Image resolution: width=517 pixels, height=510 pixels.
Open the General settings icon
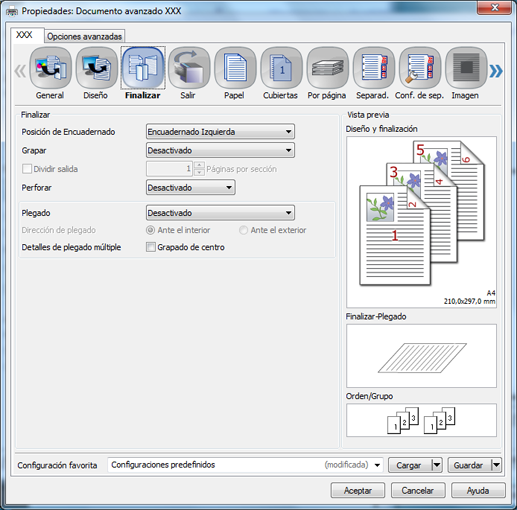50,68
